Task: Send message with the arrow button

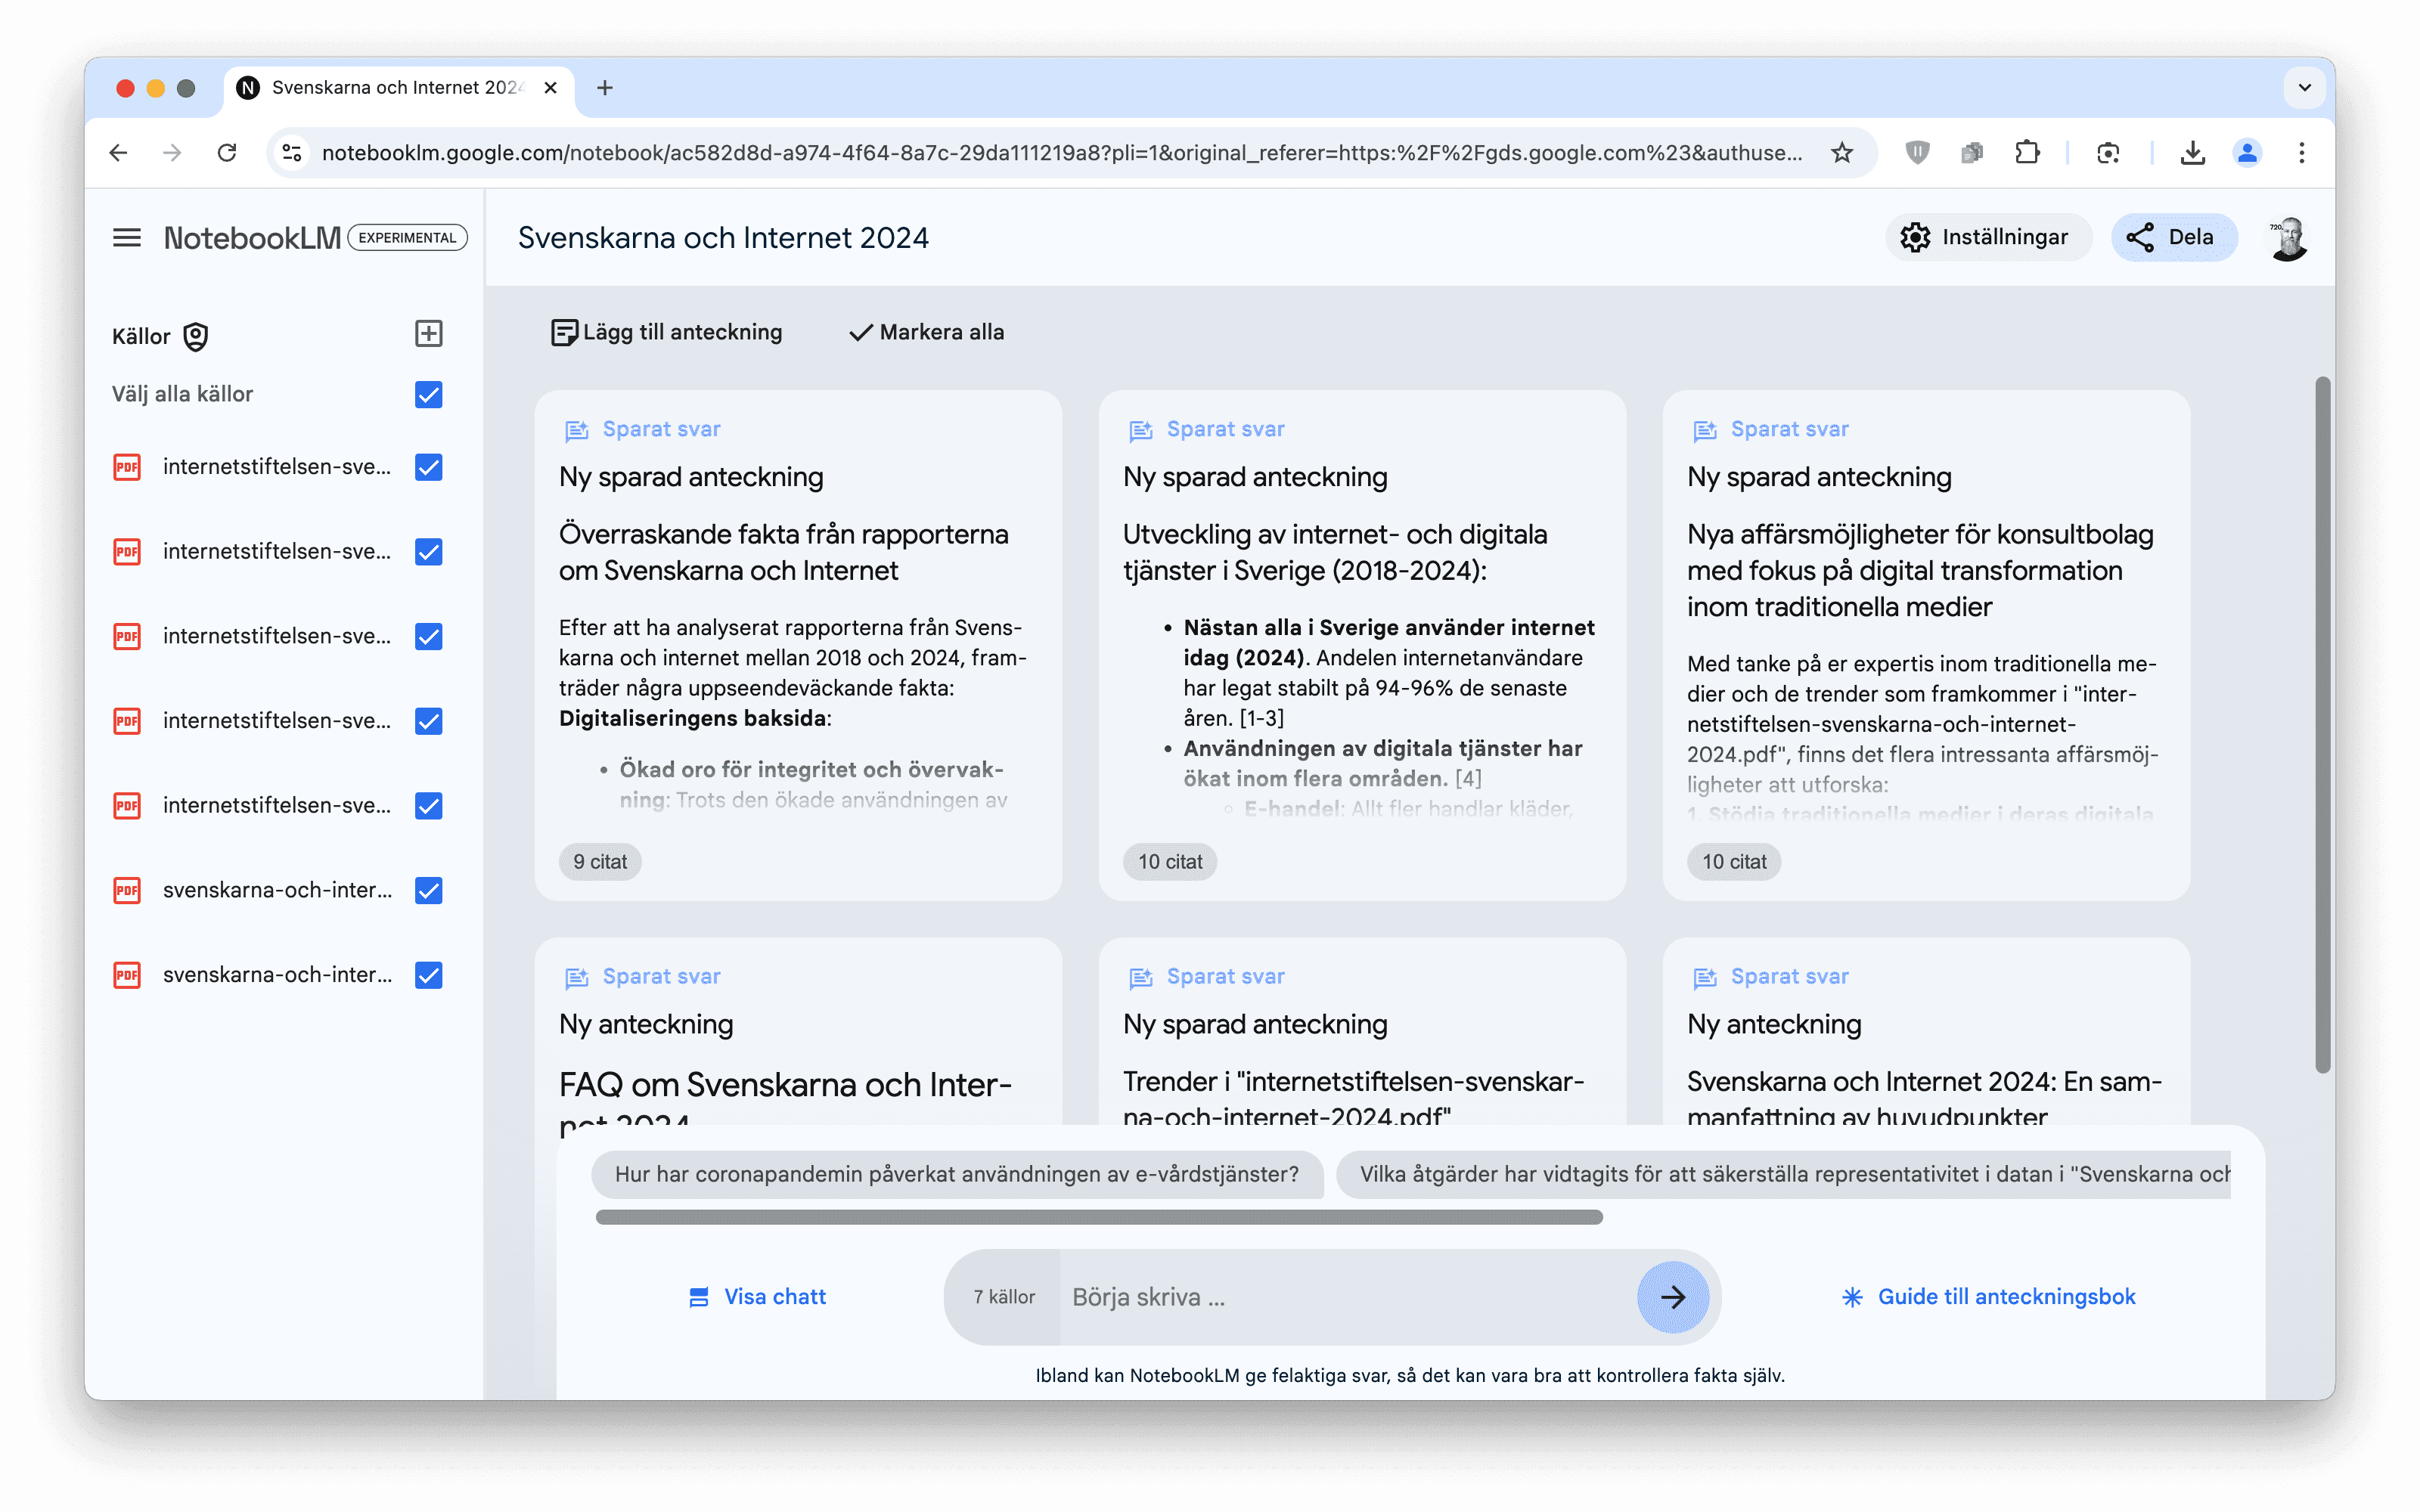Action: click(1672, 1297)
